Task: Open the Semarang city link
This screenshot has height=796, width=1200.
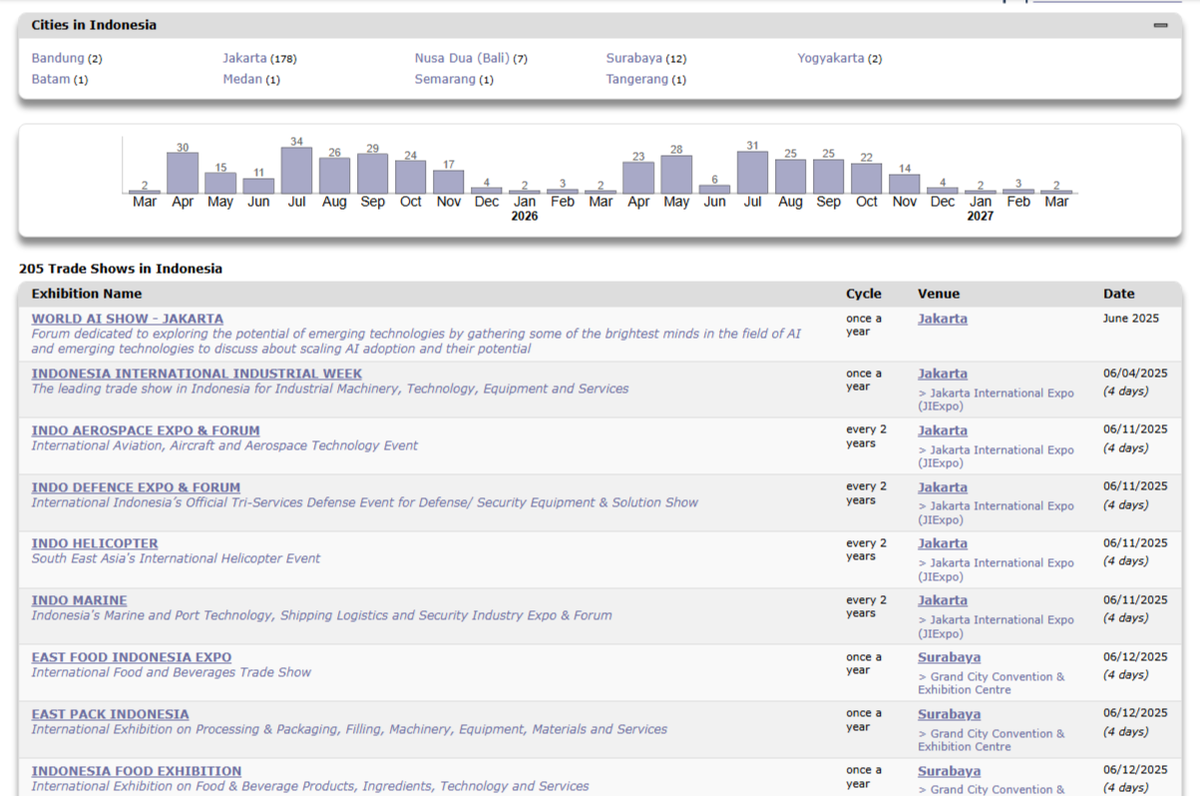Action: click(x=445, y=79)
